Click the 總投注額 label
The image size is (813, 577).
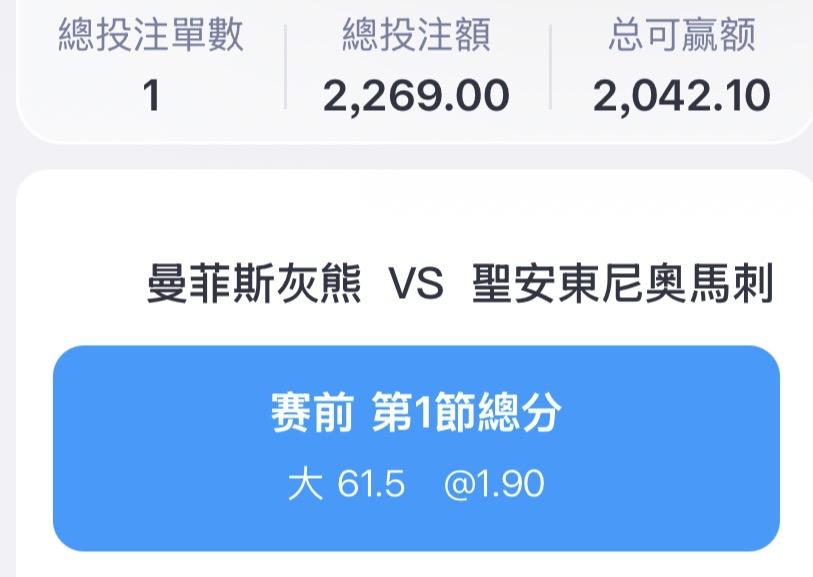pos(416,37)
